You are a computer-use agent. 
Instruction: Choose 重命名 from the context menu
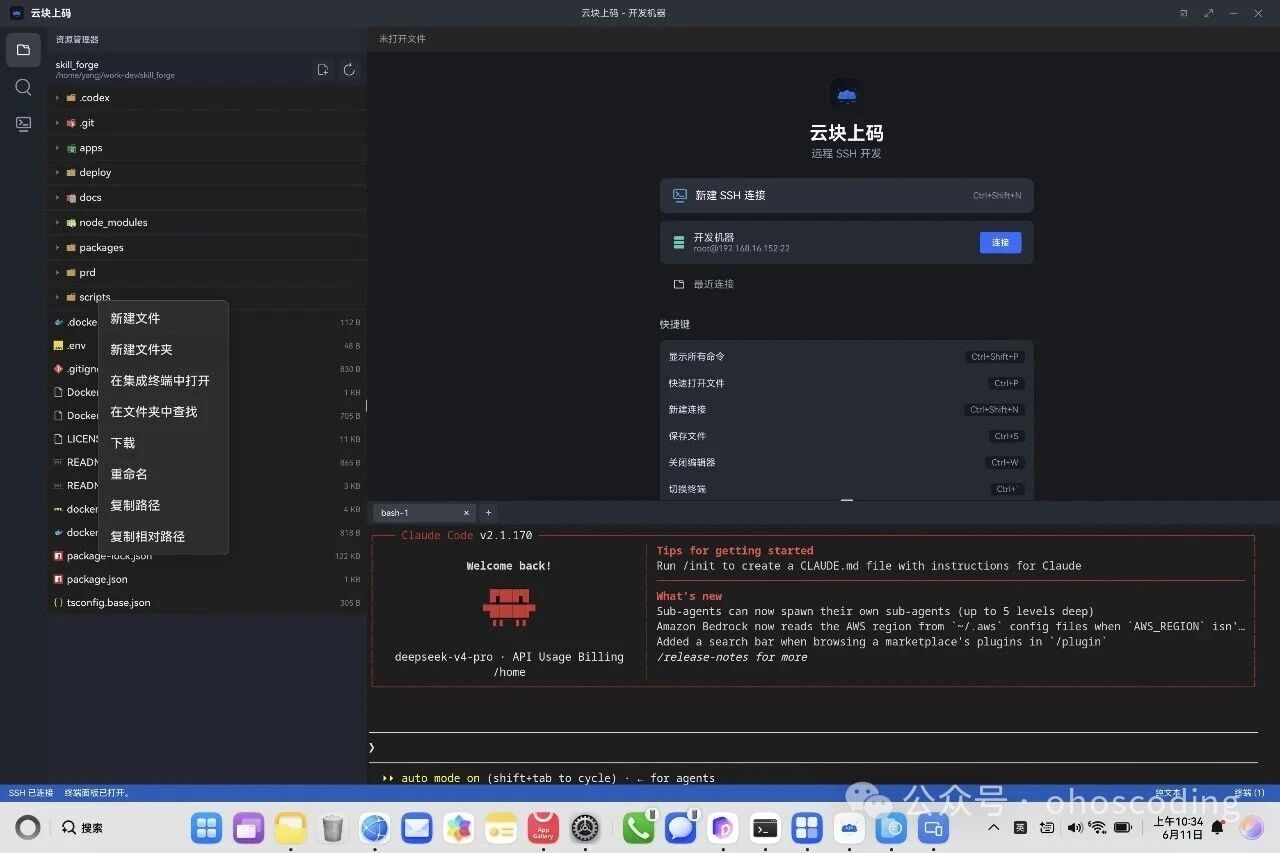click(163, 474)
